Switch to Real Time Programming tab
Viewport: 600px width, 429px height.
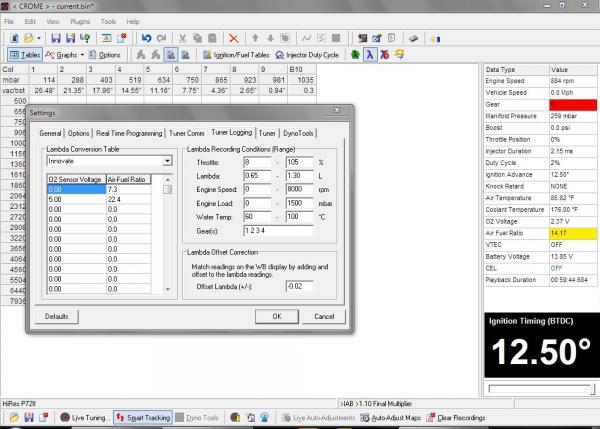(129, 134)
